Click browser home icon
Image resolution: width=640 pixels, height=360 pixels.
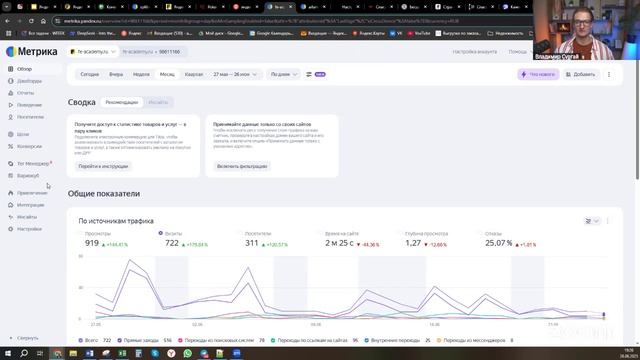pyautogui.click(x=43, y=21)
